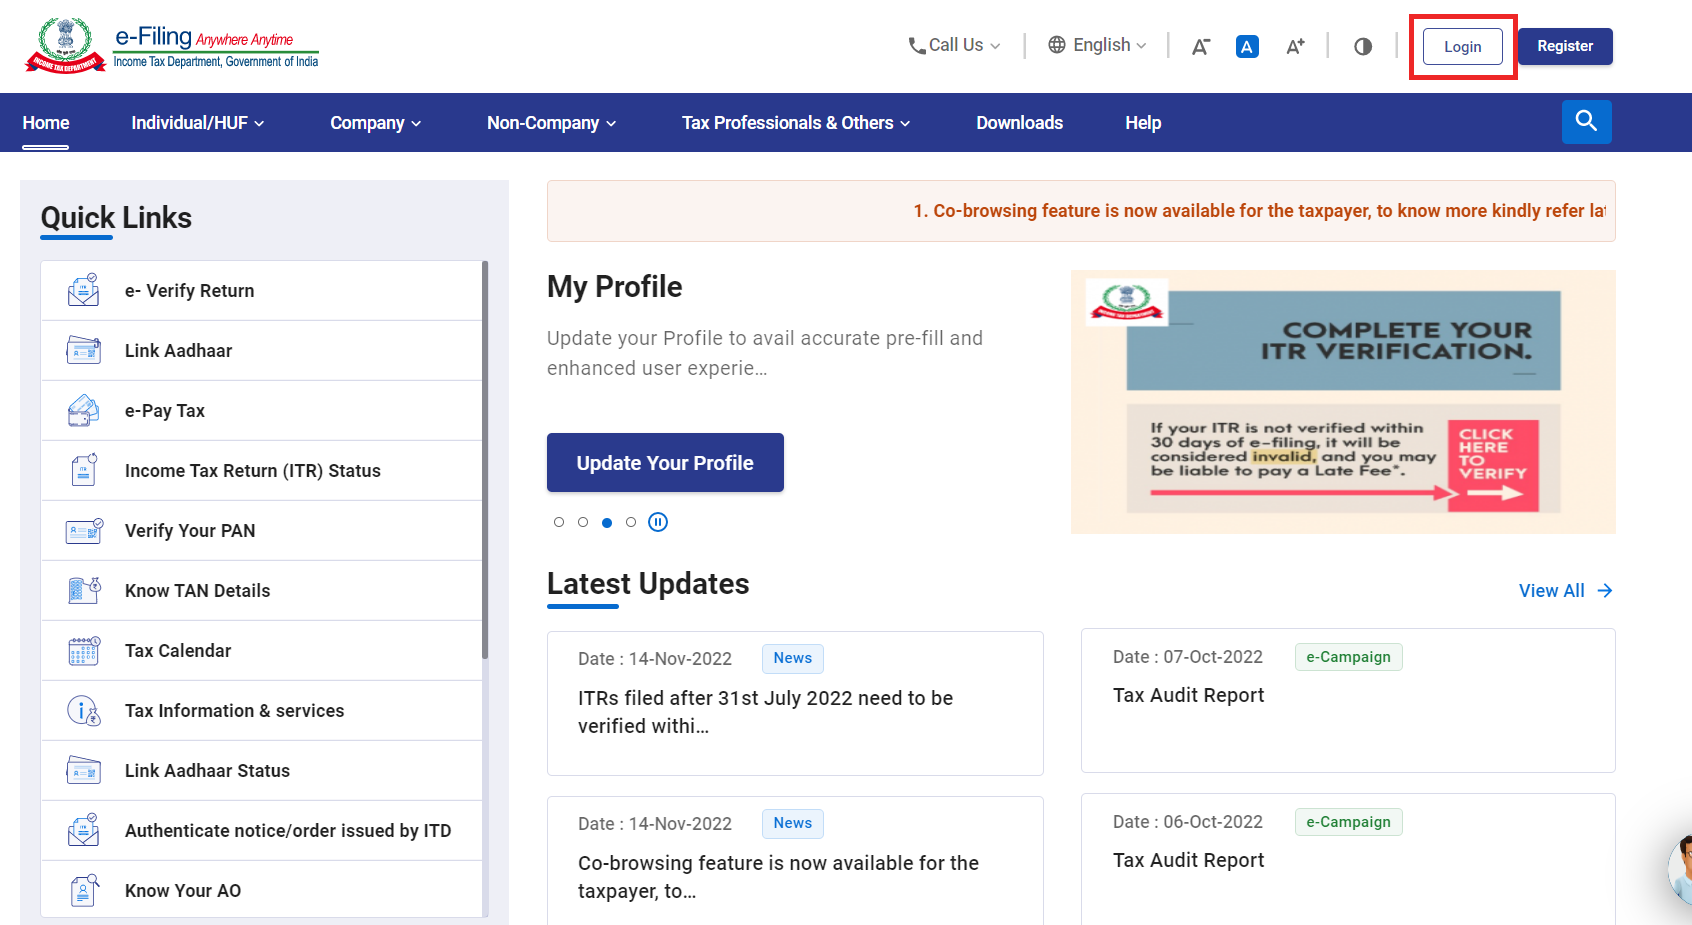Click the phone icon beside Call Us

point(916,46)
